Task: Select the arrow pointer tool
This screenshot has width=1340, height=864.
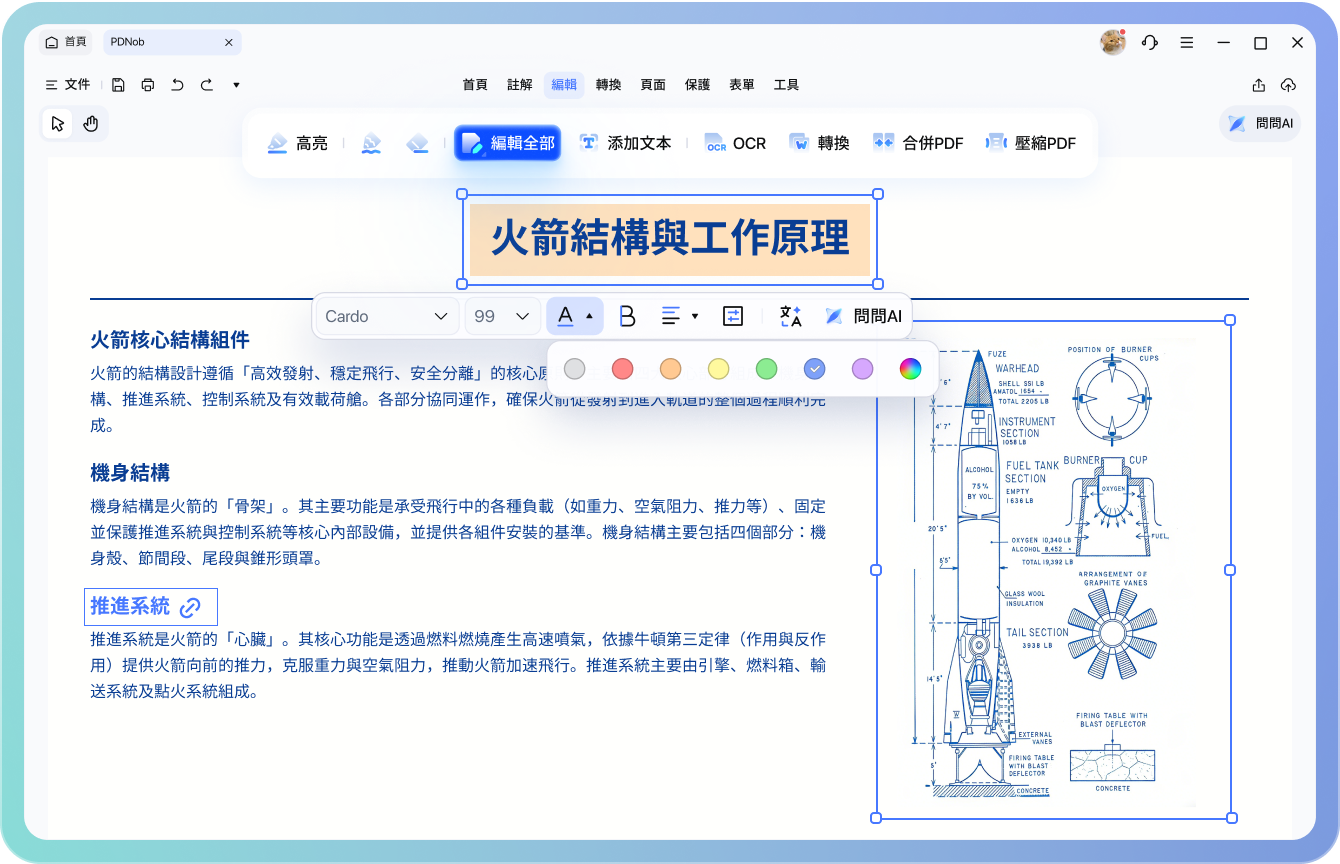Action: [x=57, y=124]
